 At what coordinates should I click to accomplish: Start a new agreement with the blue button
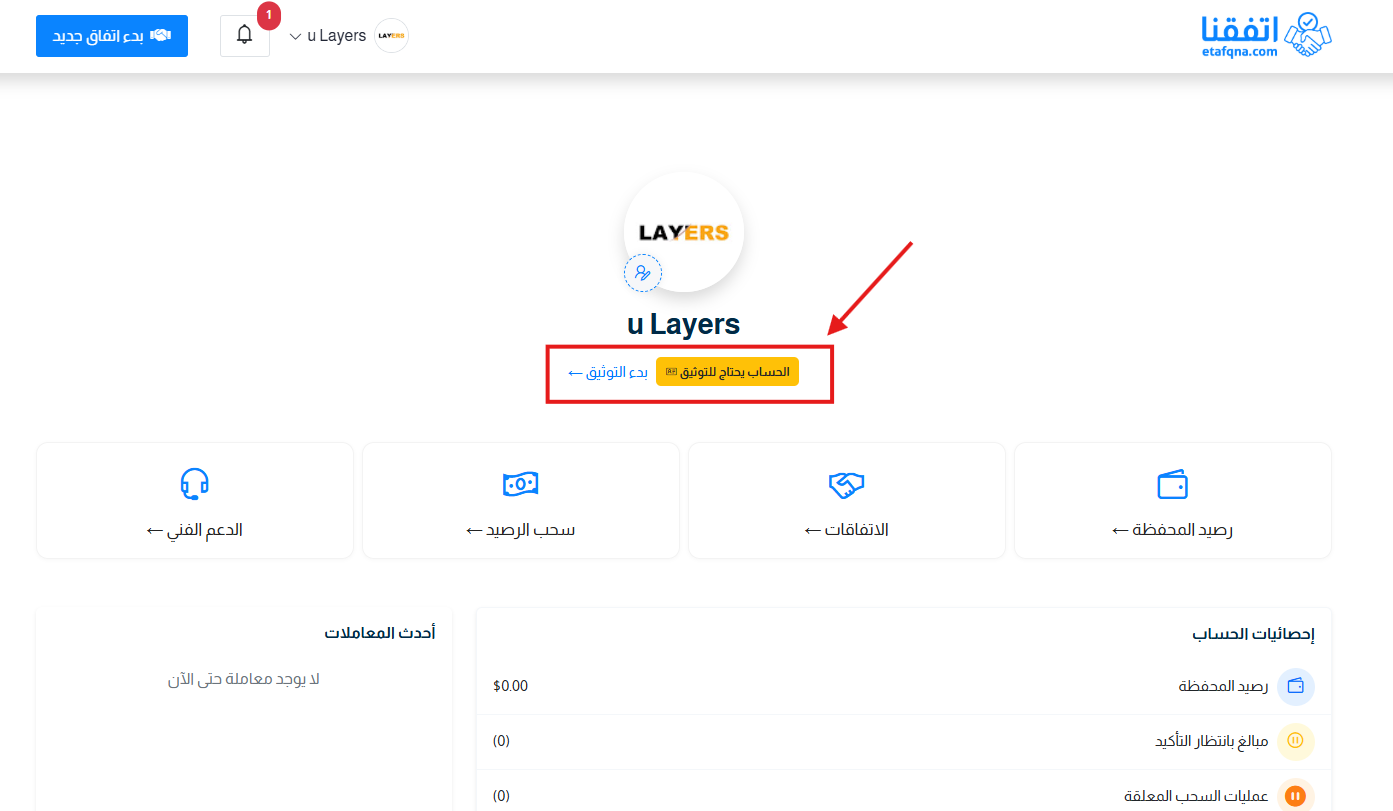[112, 36]
